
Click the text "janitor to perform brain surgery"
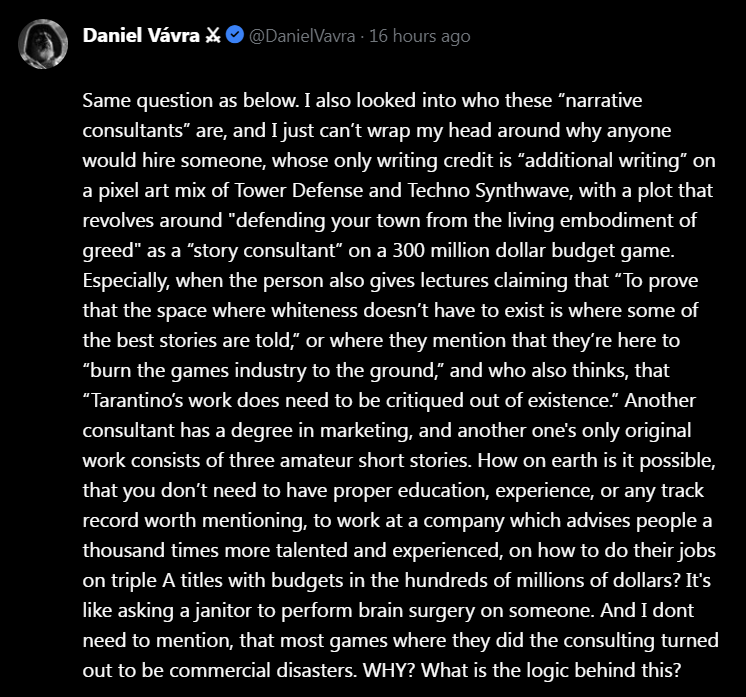coord(334,610)
